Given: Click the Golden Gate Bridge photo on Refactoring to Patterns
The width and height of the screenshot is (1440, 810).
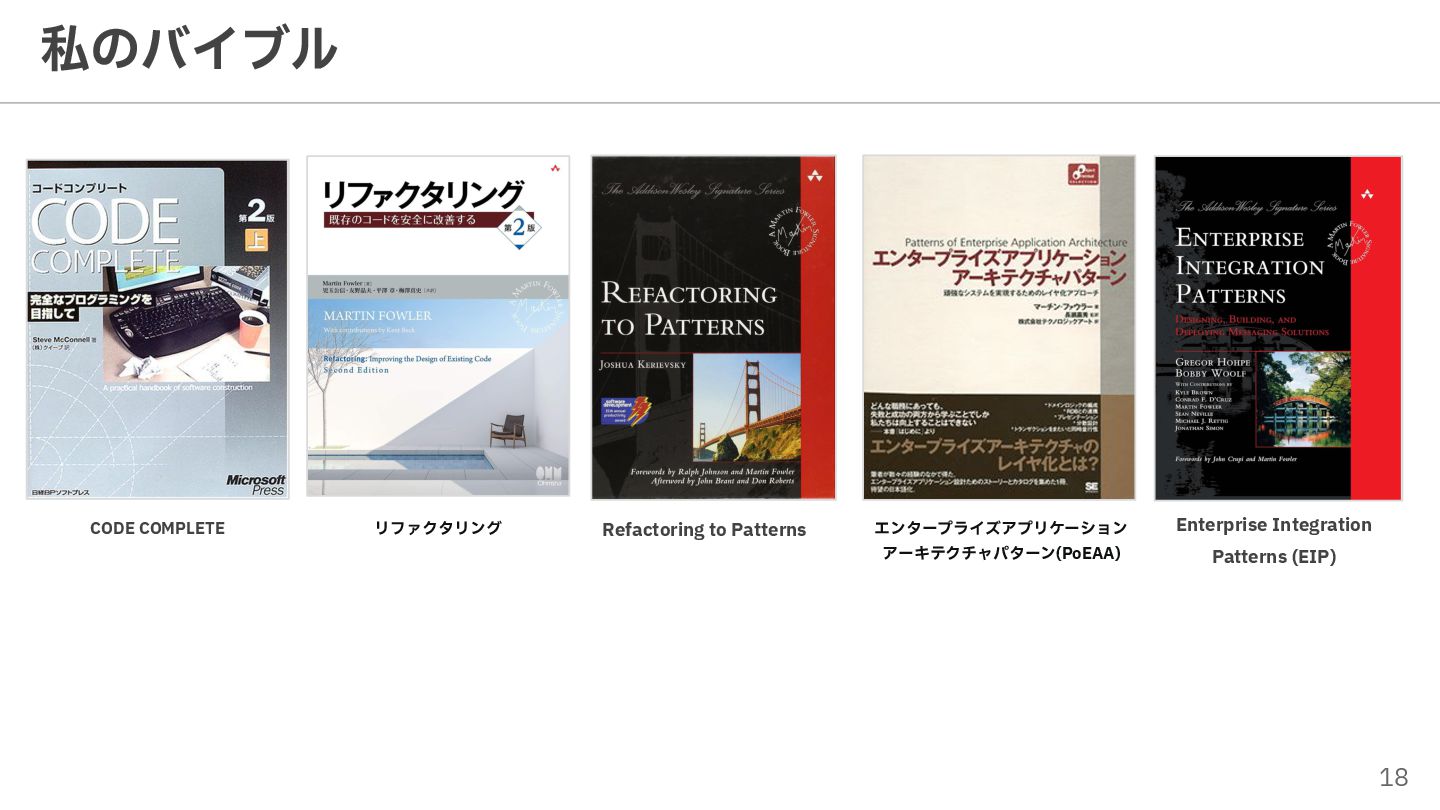Looking at the screenshot, I should click(746, 406).
